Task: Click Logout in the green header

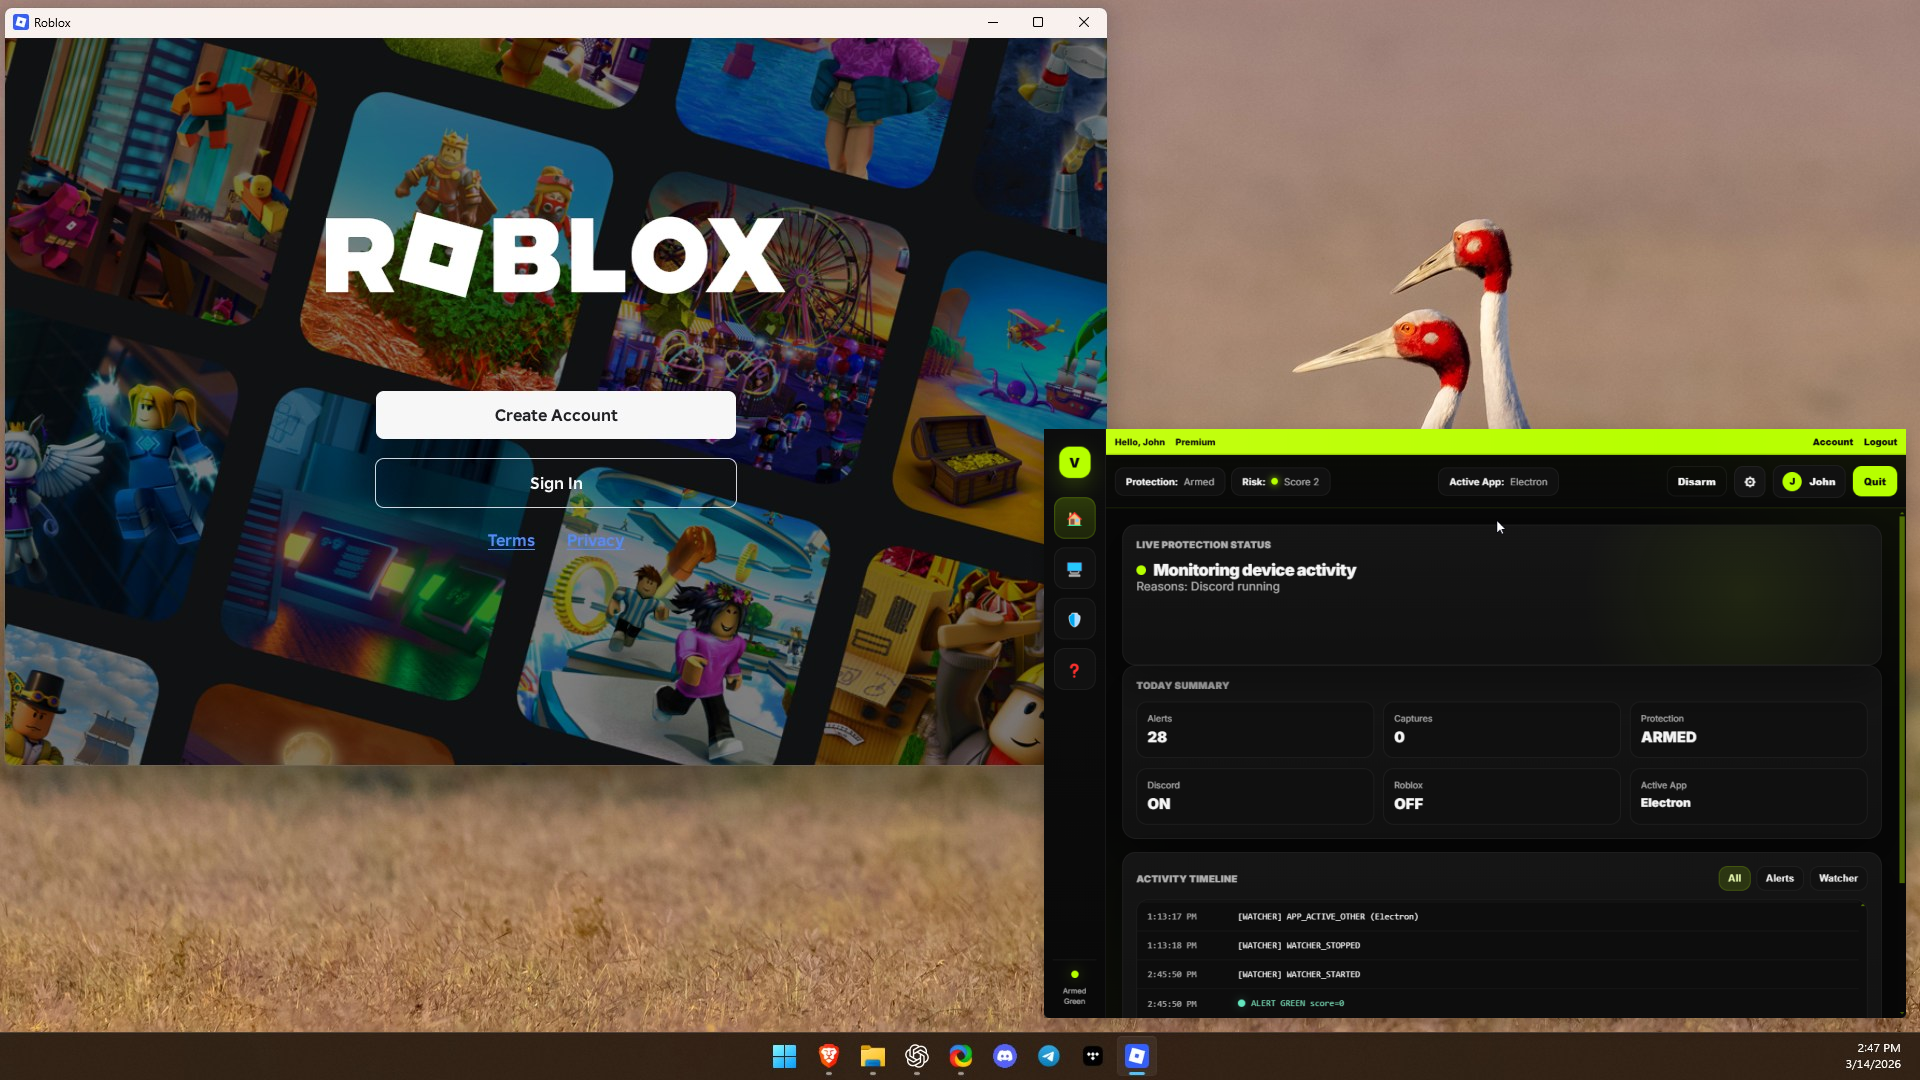Action: [x=1880, y=442]
